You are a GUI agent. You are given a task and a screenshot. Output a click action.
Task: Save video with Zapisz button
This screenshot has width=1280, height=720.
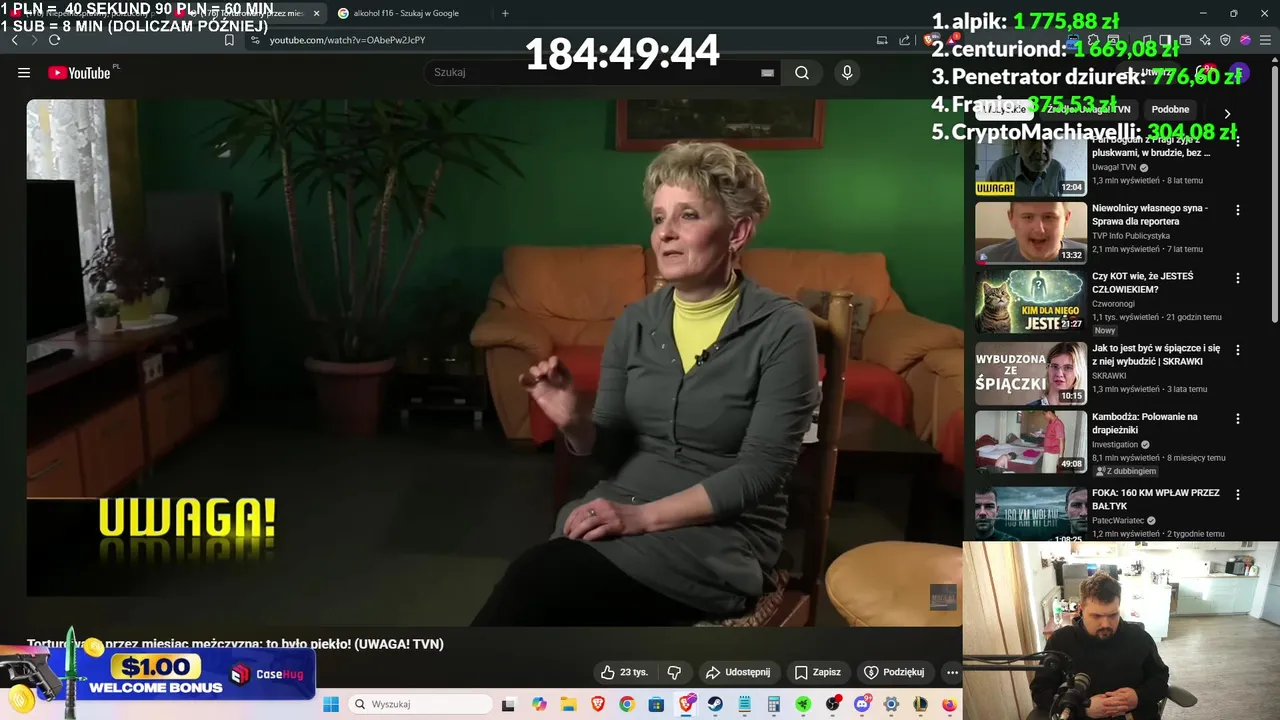tap(817, 672)
